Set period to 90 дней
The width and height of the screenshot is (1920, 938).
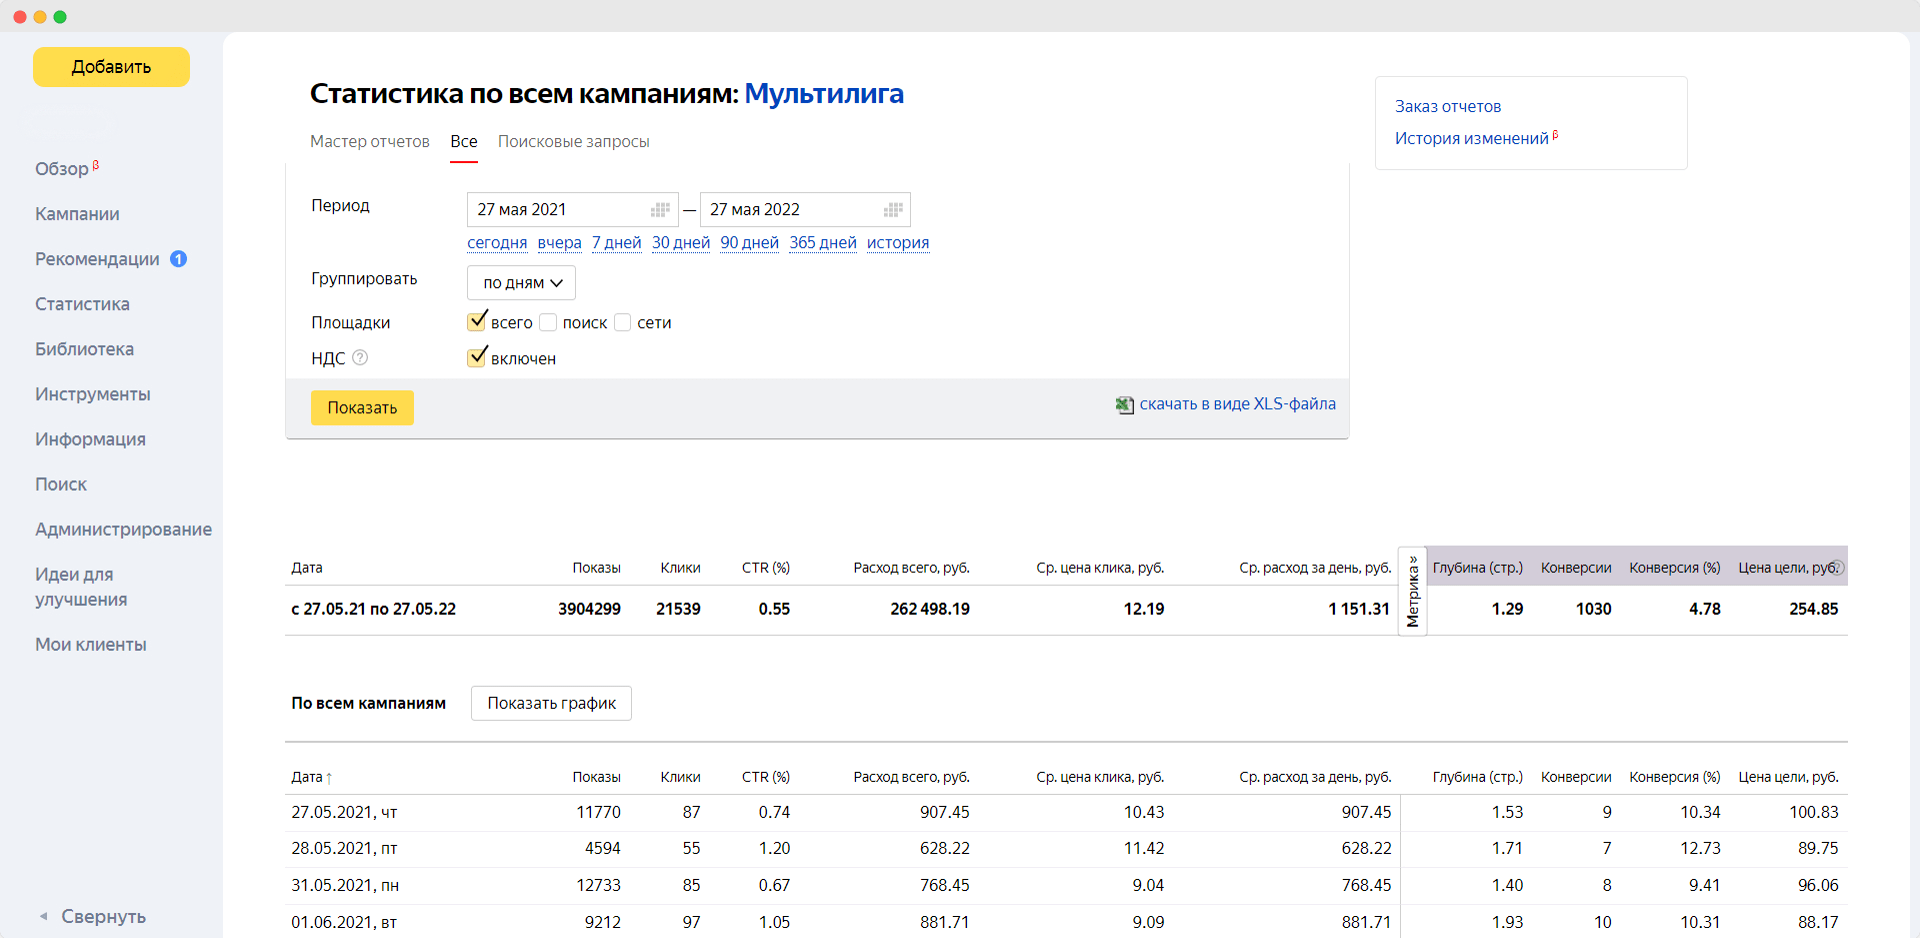(749, 243)
